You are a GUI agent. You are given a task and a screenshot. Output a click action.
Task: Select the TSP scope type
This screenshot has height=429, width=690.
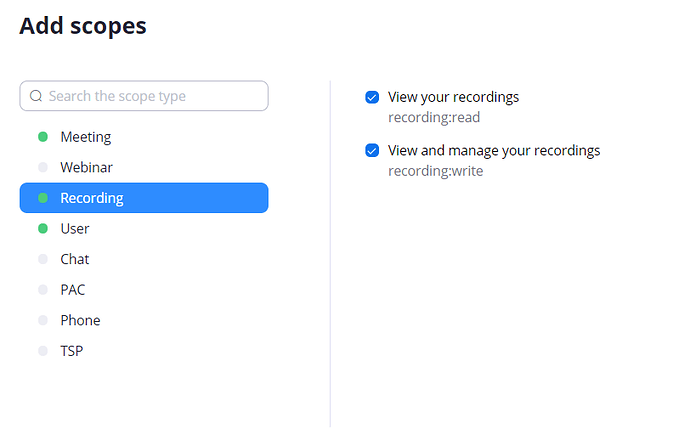(72, 351)
